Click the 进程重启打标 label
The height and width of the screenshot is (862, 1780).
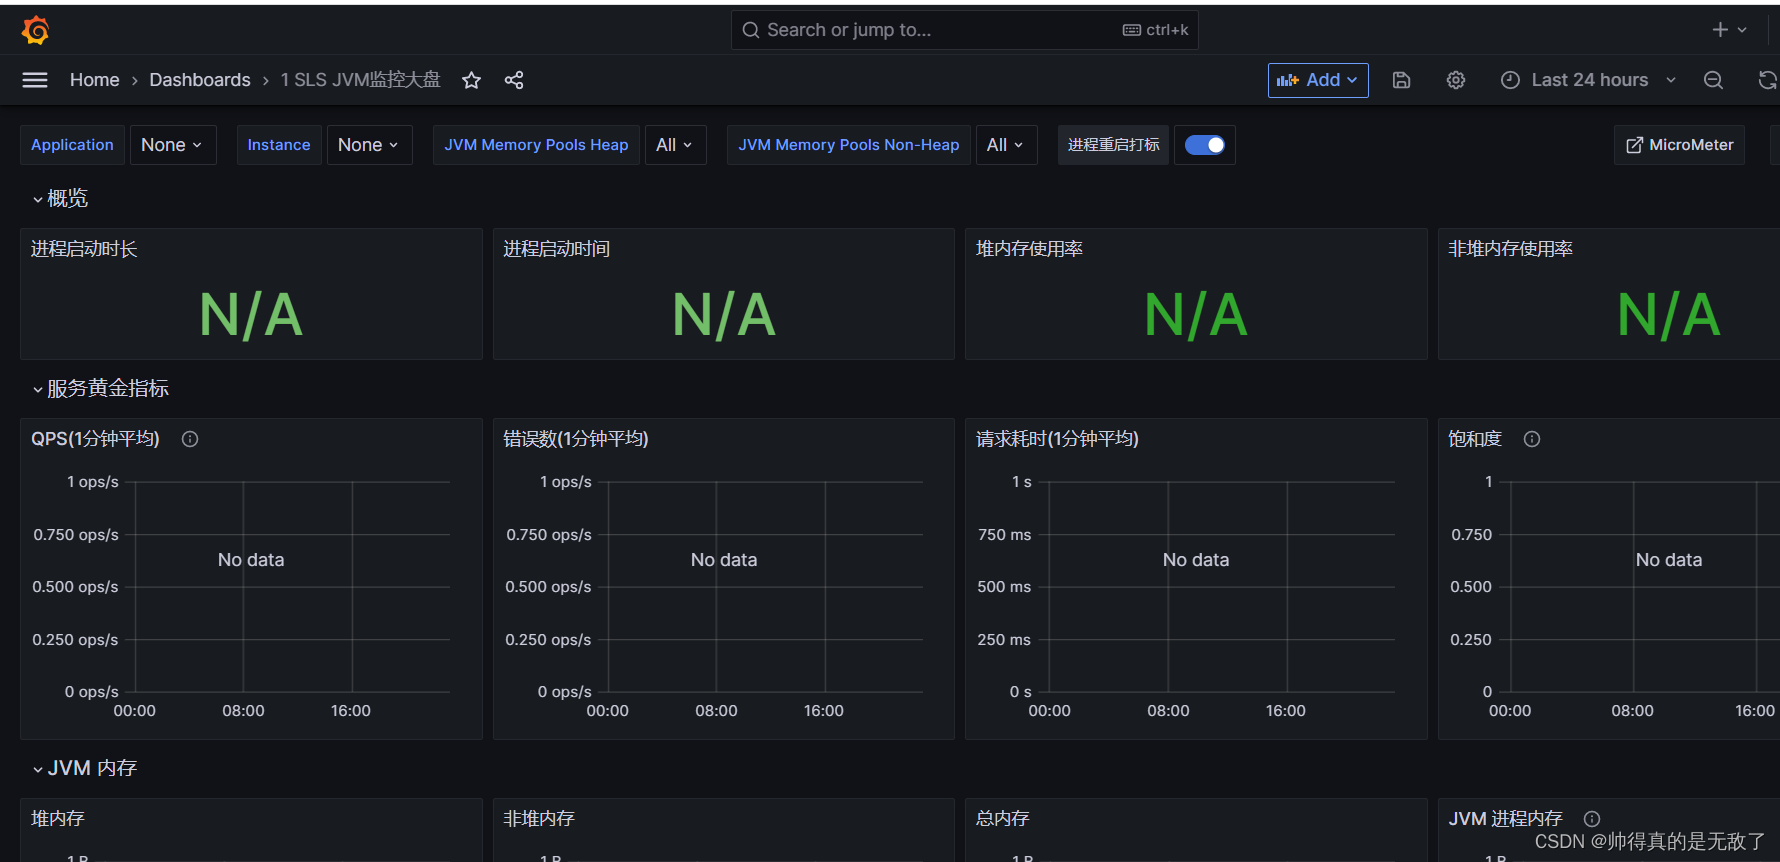1113,145
